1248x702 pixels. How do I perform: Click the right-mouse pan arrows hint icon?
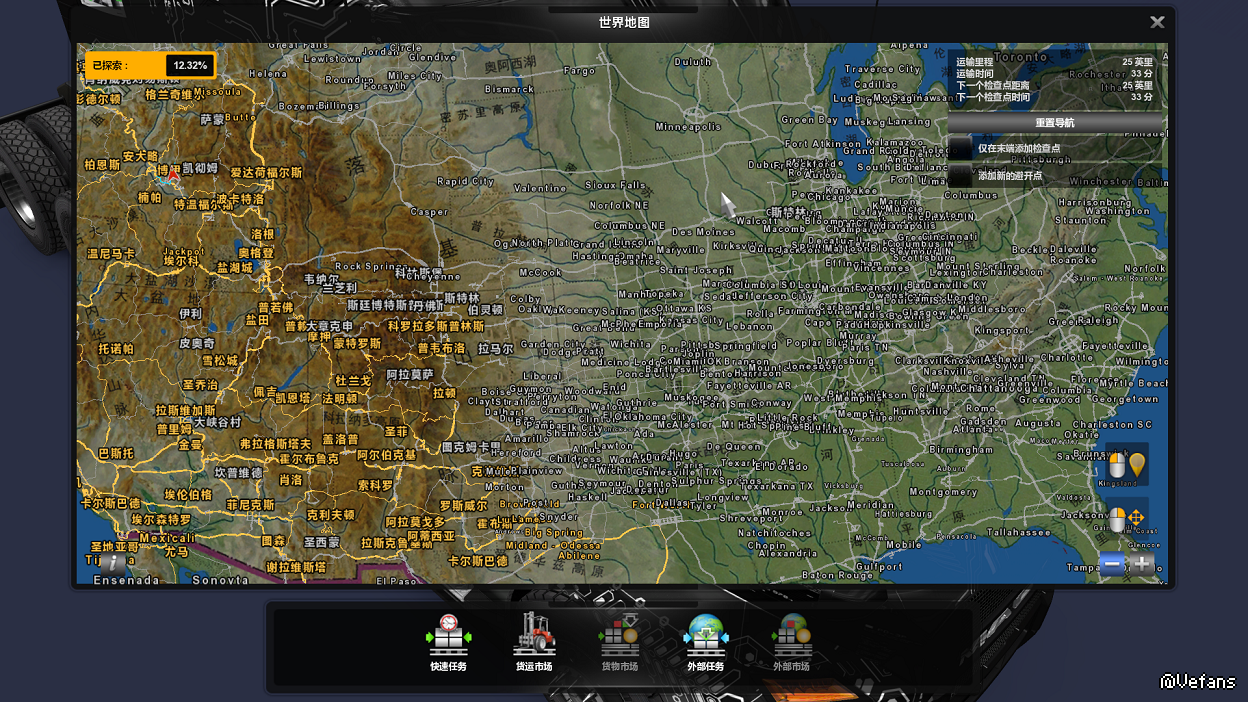[1127, 519]
